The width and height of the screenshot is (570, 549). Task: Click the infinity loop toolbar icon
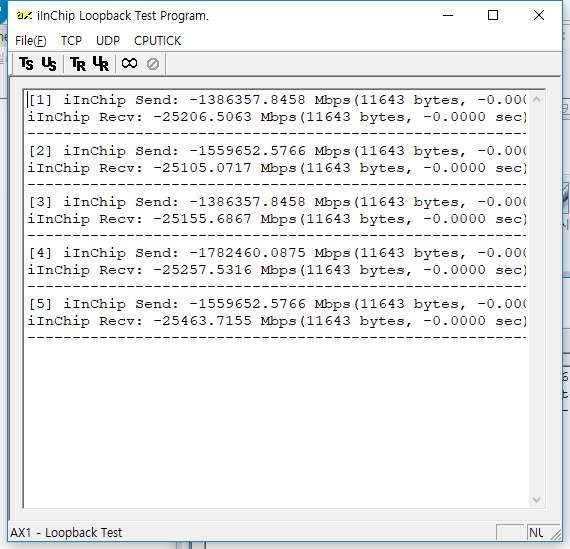pyautogui.click(x=129, y=64)
